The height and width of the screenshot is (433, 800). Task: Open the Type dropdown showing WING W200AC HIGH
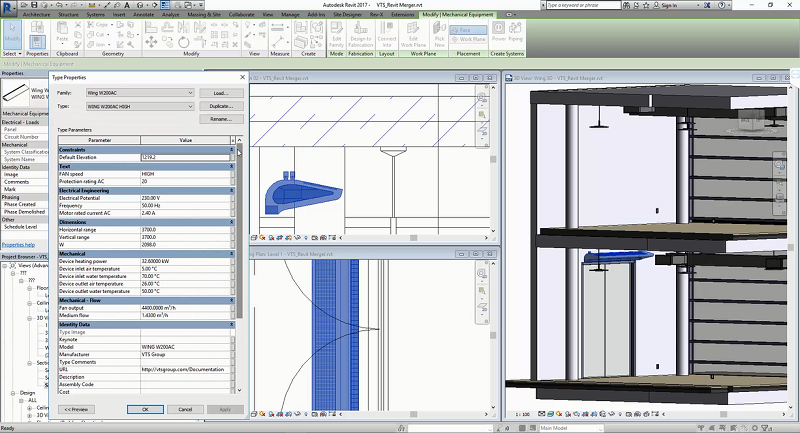139,105
